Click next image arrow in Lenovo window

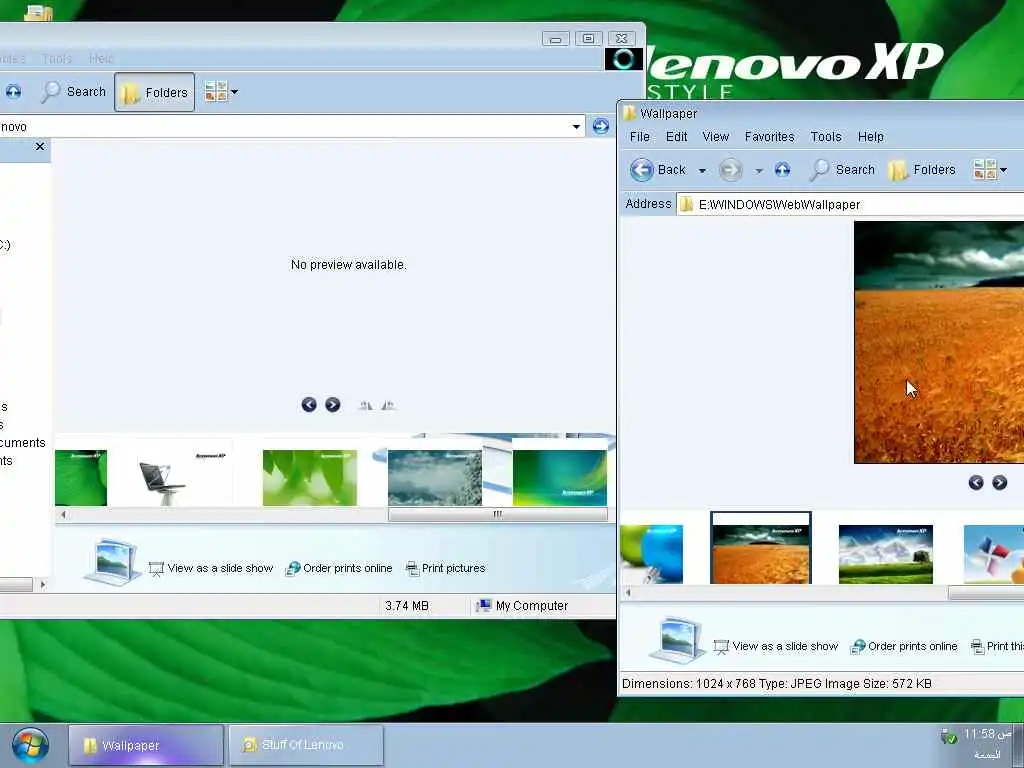pos(332,405)
